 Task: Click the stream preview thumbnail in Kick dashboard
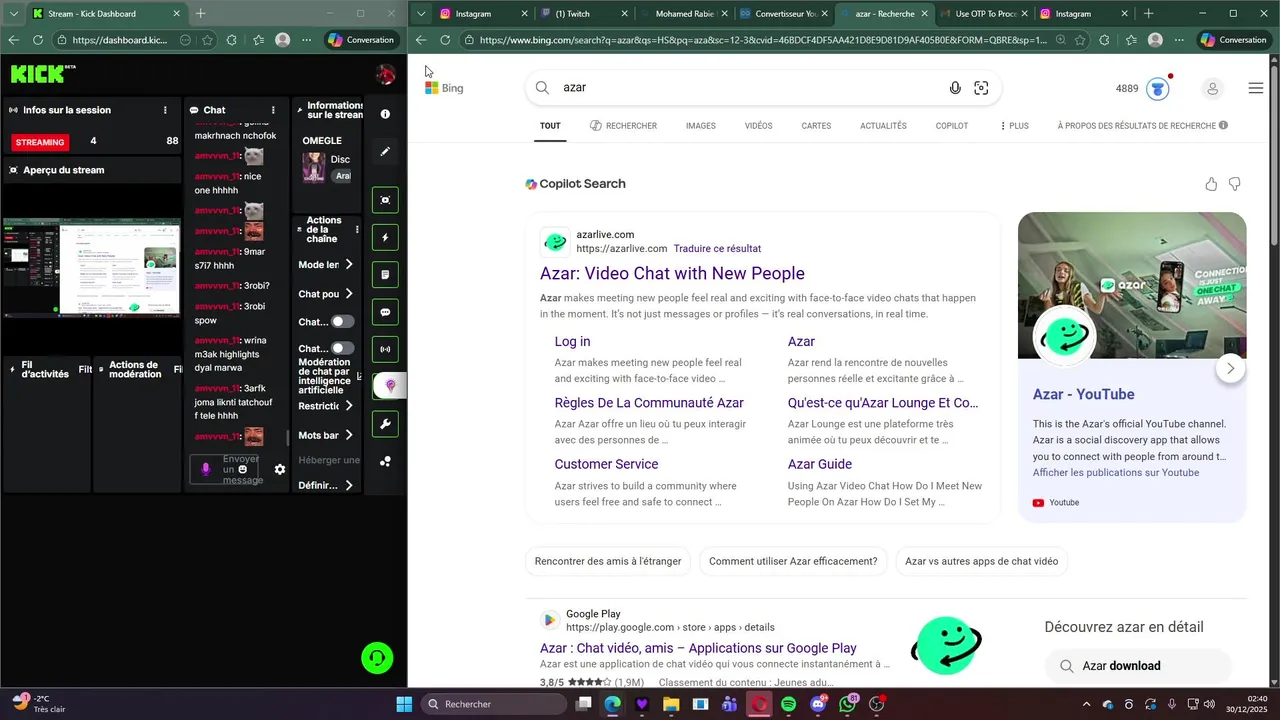click(91, 268)
